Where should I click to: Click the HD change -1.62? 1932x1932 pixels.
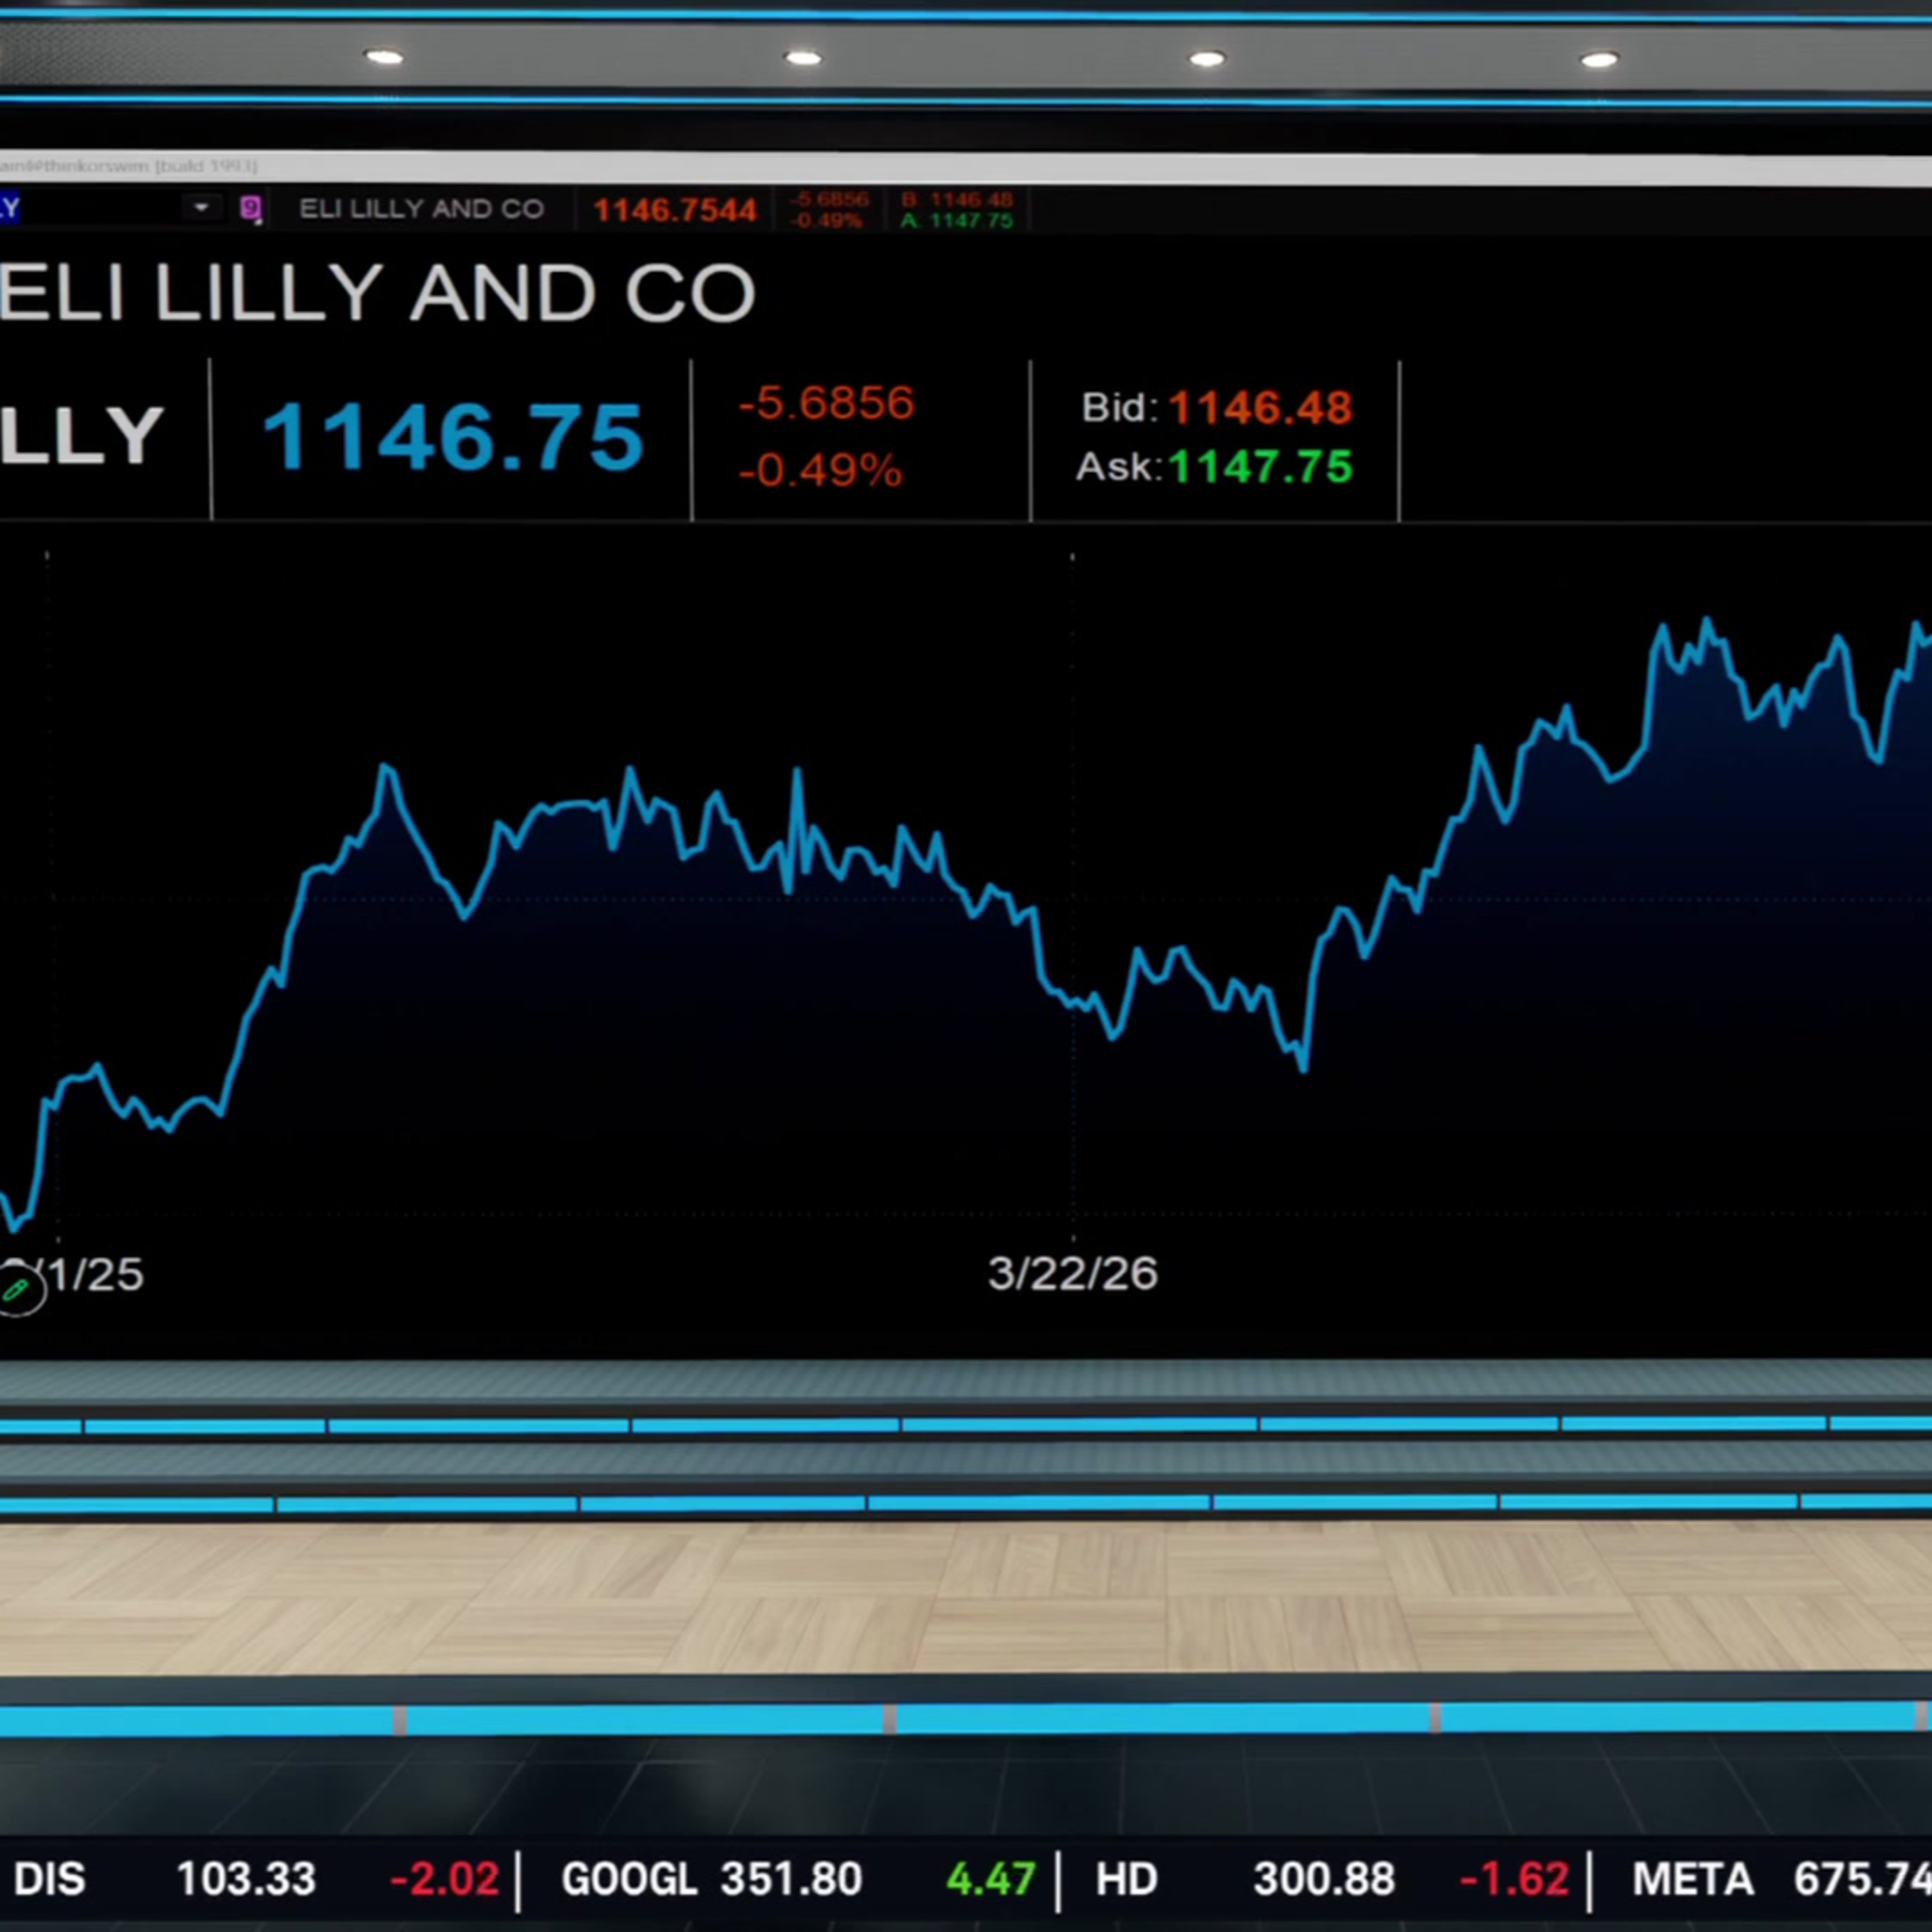1514,1879
